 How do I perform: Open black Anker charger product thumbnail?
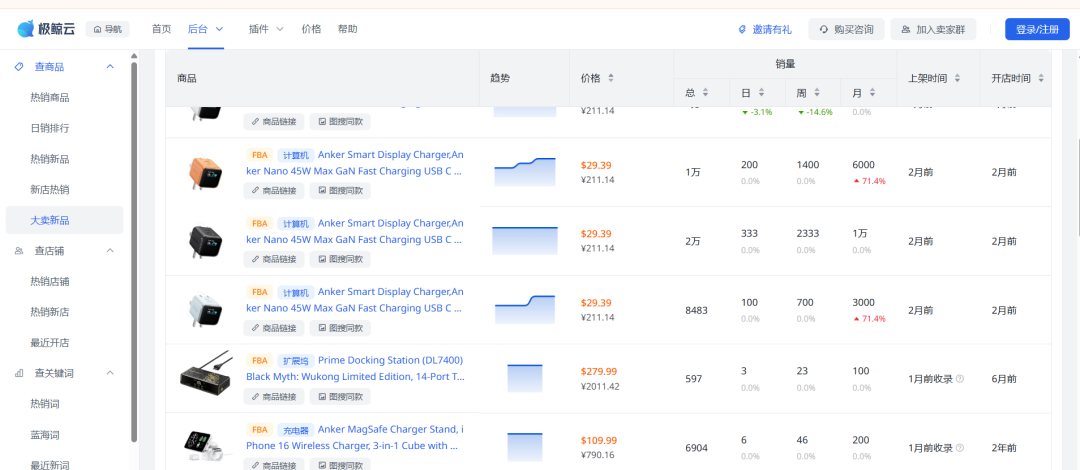tap(206, 241)
